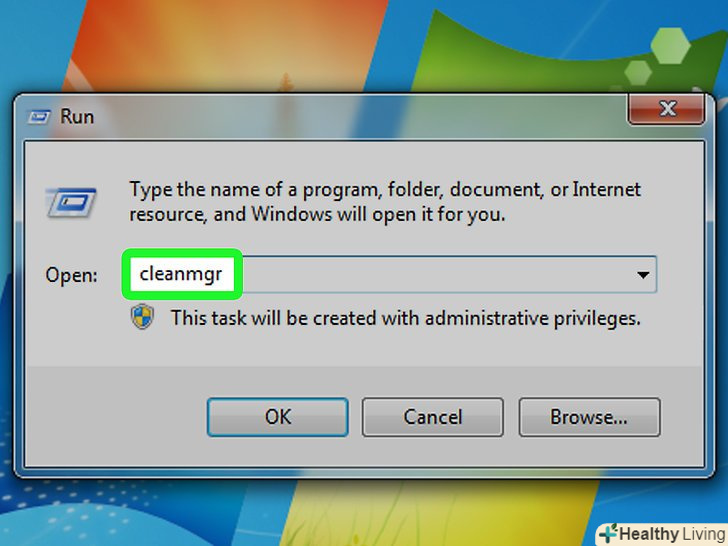The width and height of the screenshot is (728, 546).
Task: Click on the cleanmgr text in Open field
Action: (x=181, y=274)
